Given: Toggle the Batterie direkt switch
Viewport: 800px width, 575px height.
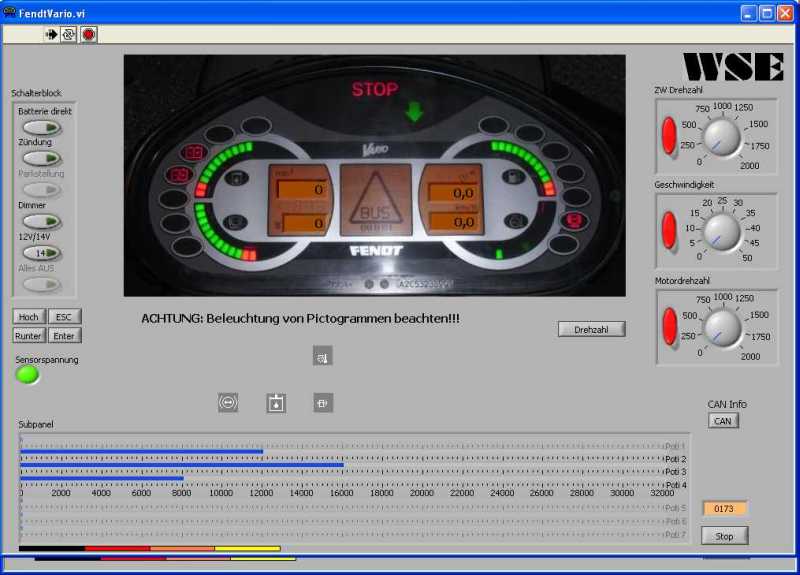Looking at the screenshot, I should tap(42, 127).
